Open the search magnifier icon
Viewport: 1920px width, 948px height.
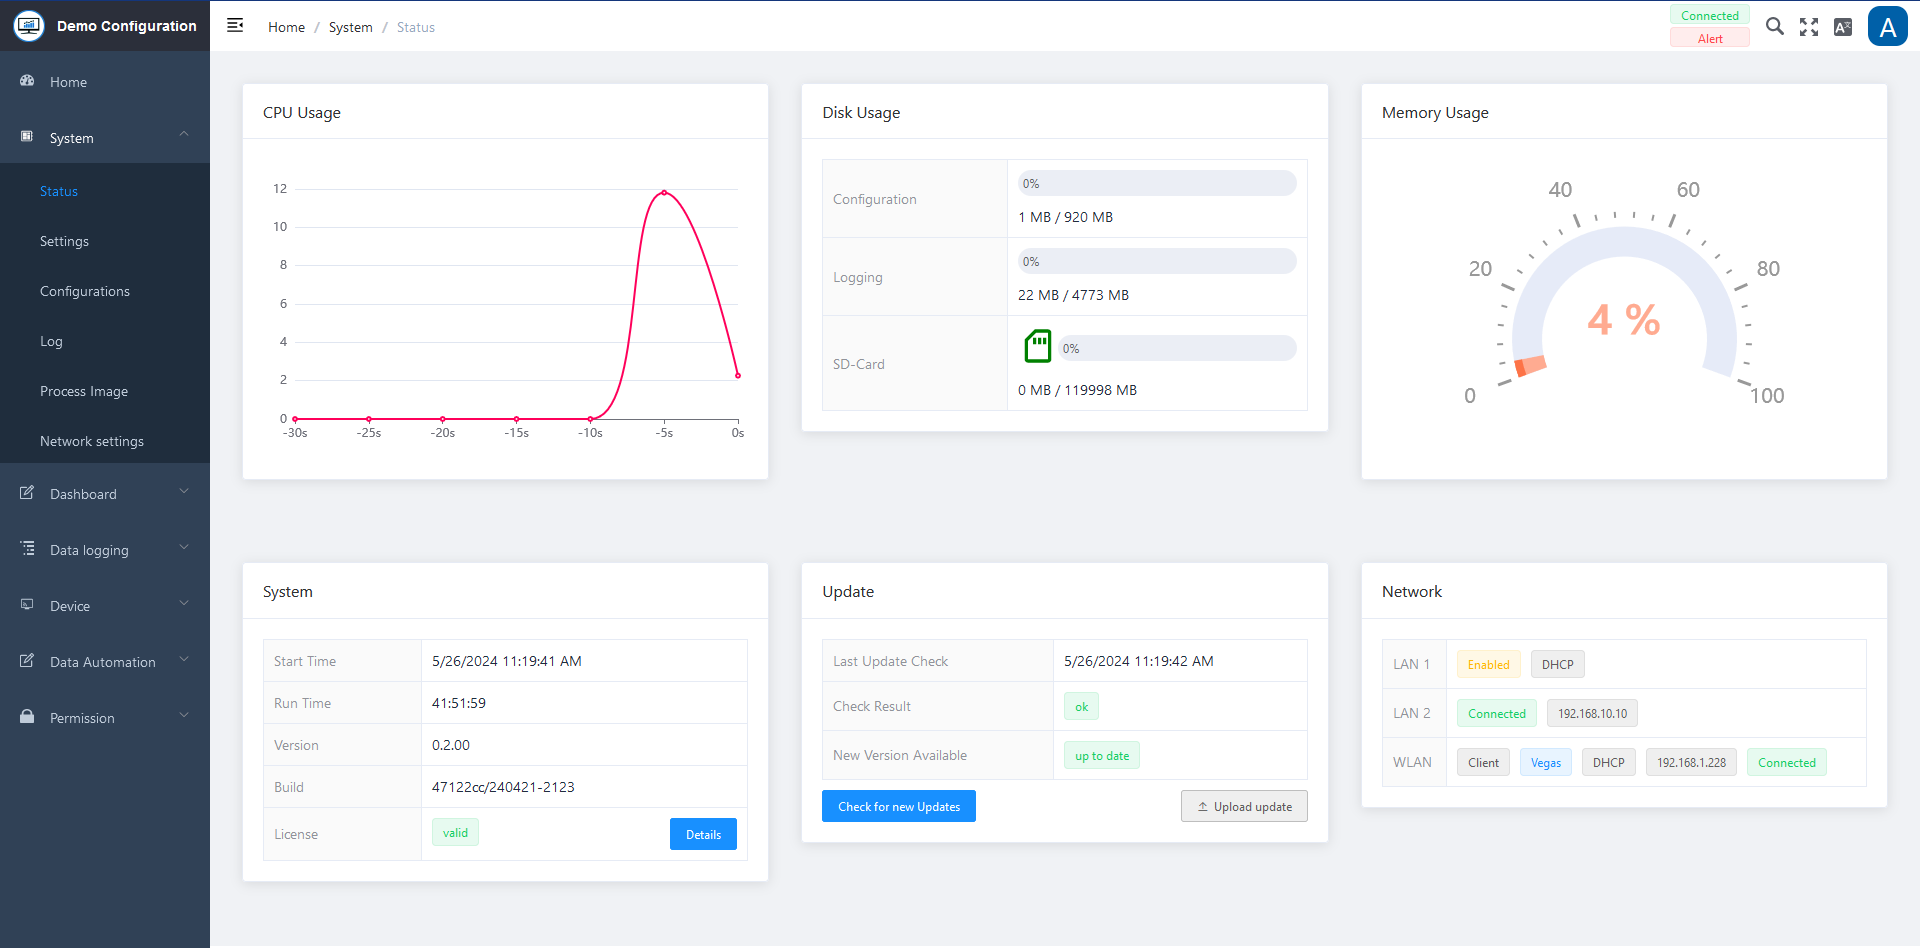click(x=1774, y=27)
